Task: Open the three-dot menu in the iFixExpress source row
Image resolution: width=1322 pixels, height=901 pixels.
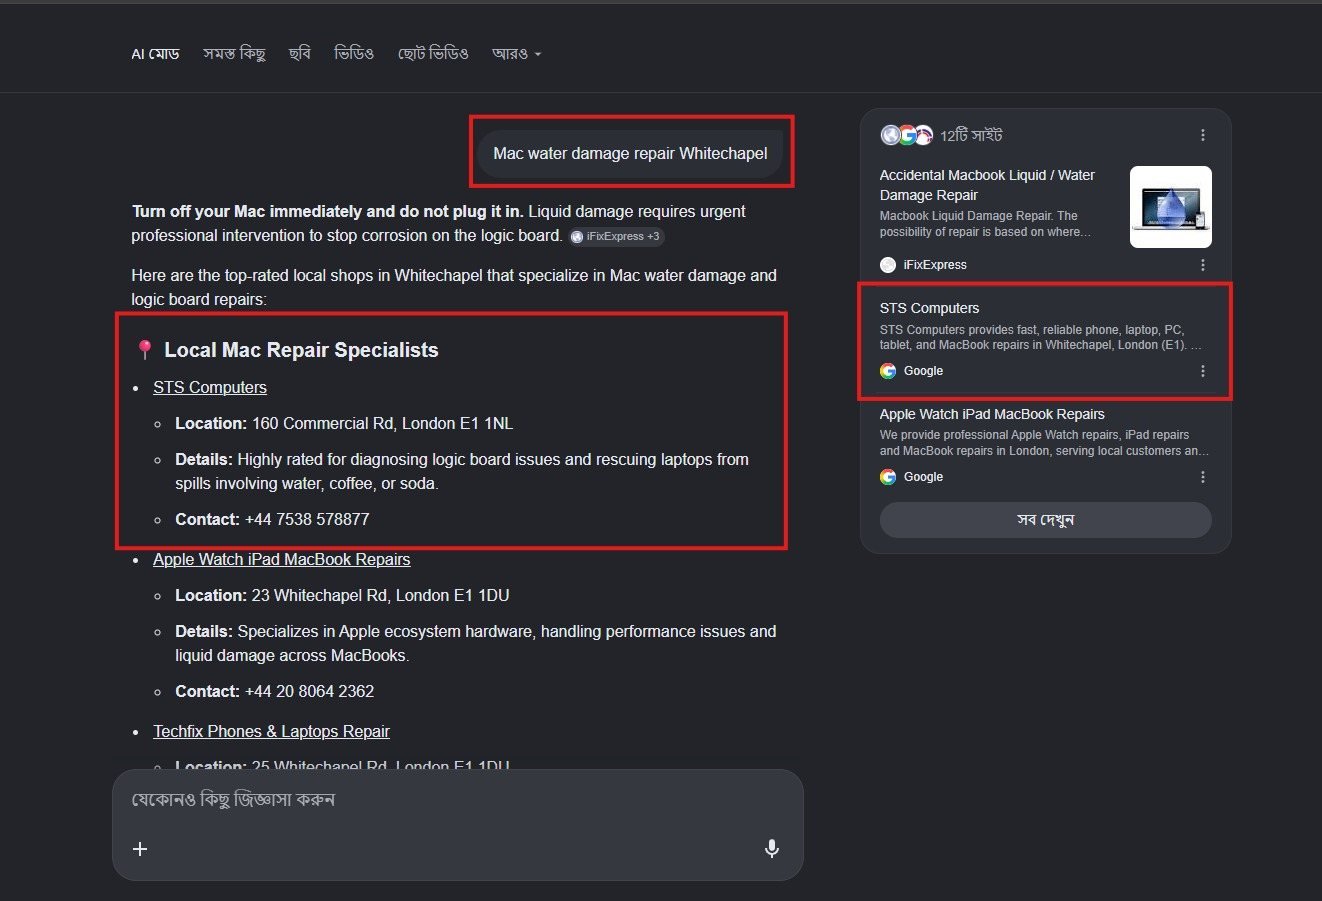Action: pos(1202,265)
